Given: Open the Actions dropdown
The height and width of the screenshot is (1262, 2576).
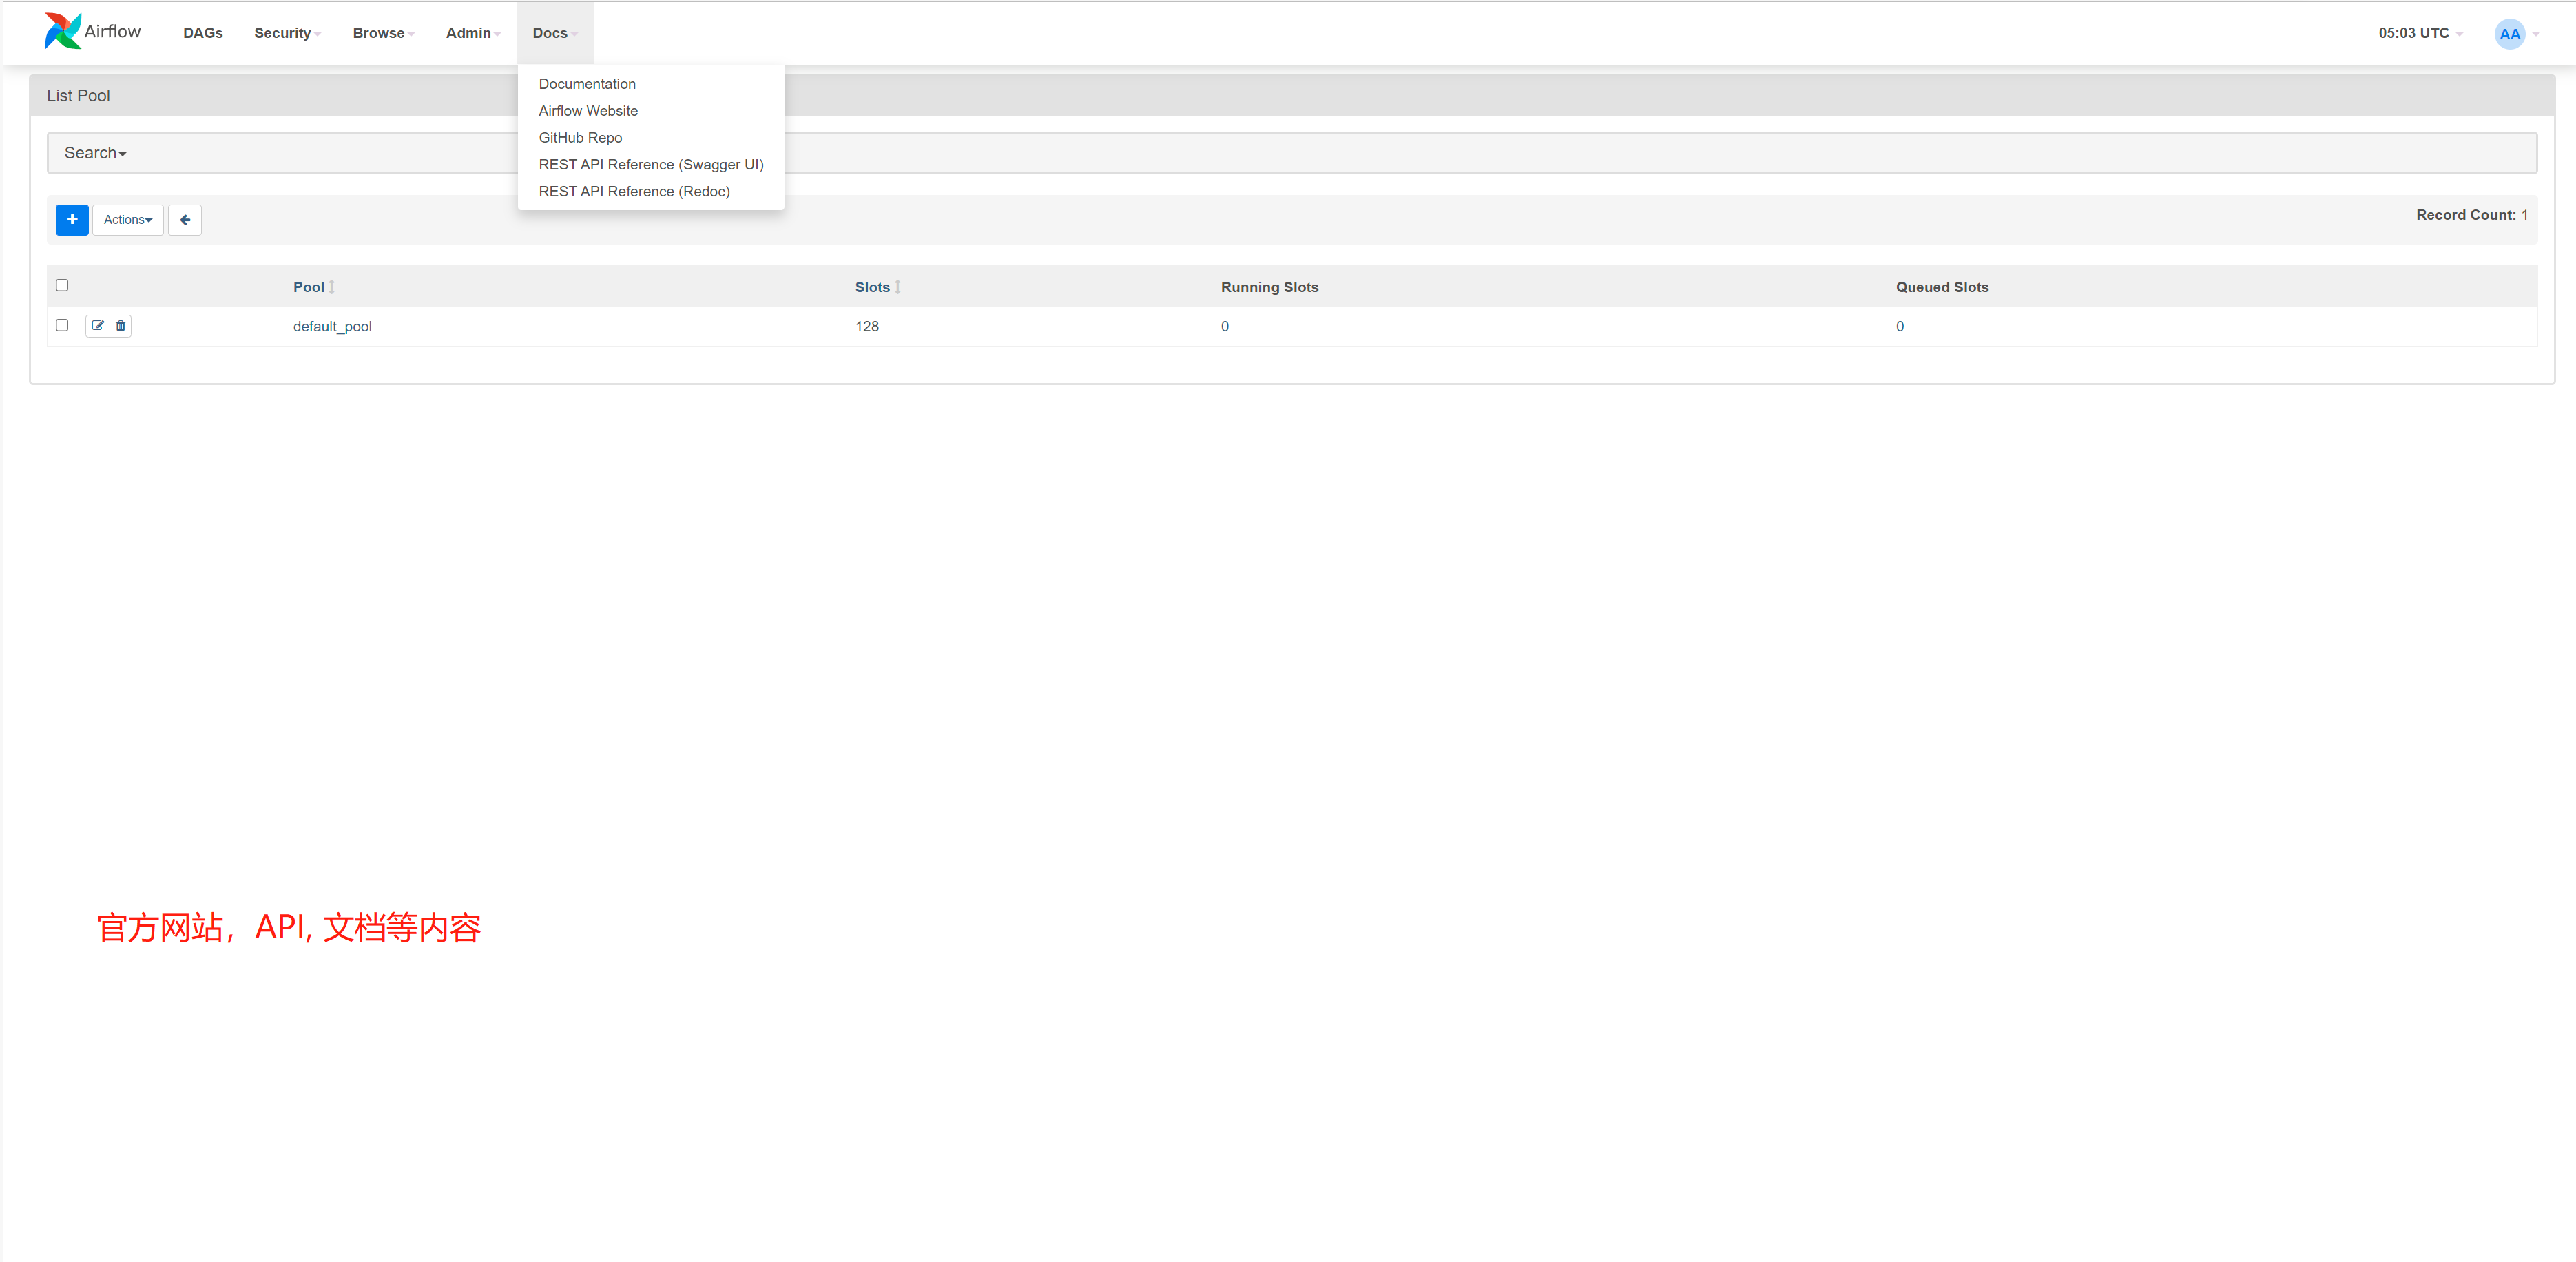Looking at the screenshot, I should point(128,220).
